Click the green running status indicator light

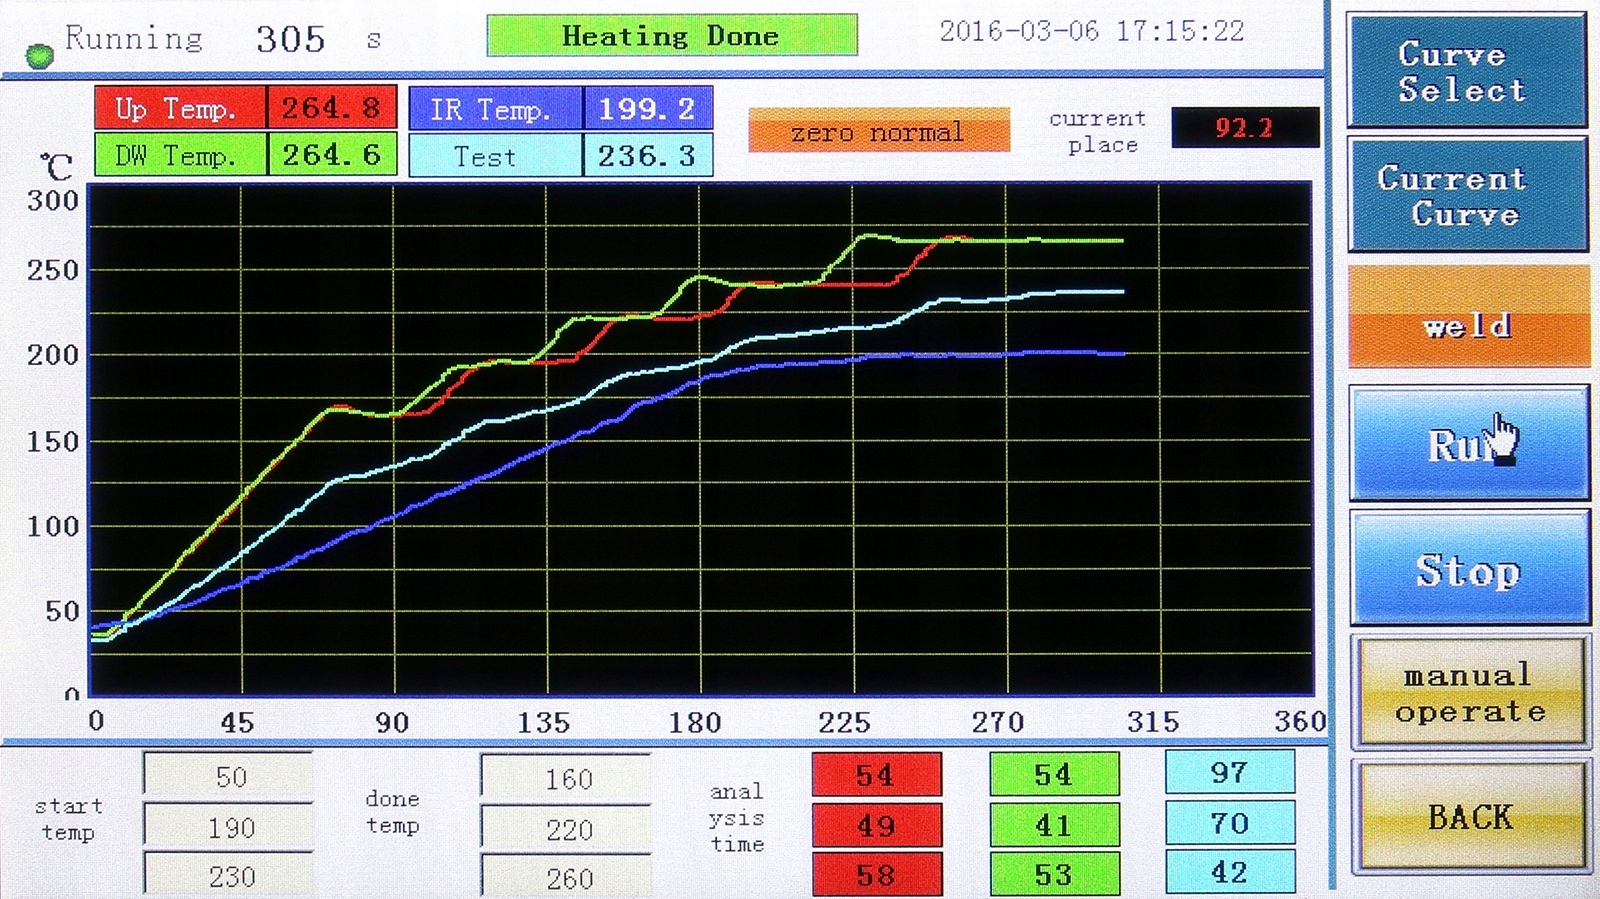coord(40,54)
